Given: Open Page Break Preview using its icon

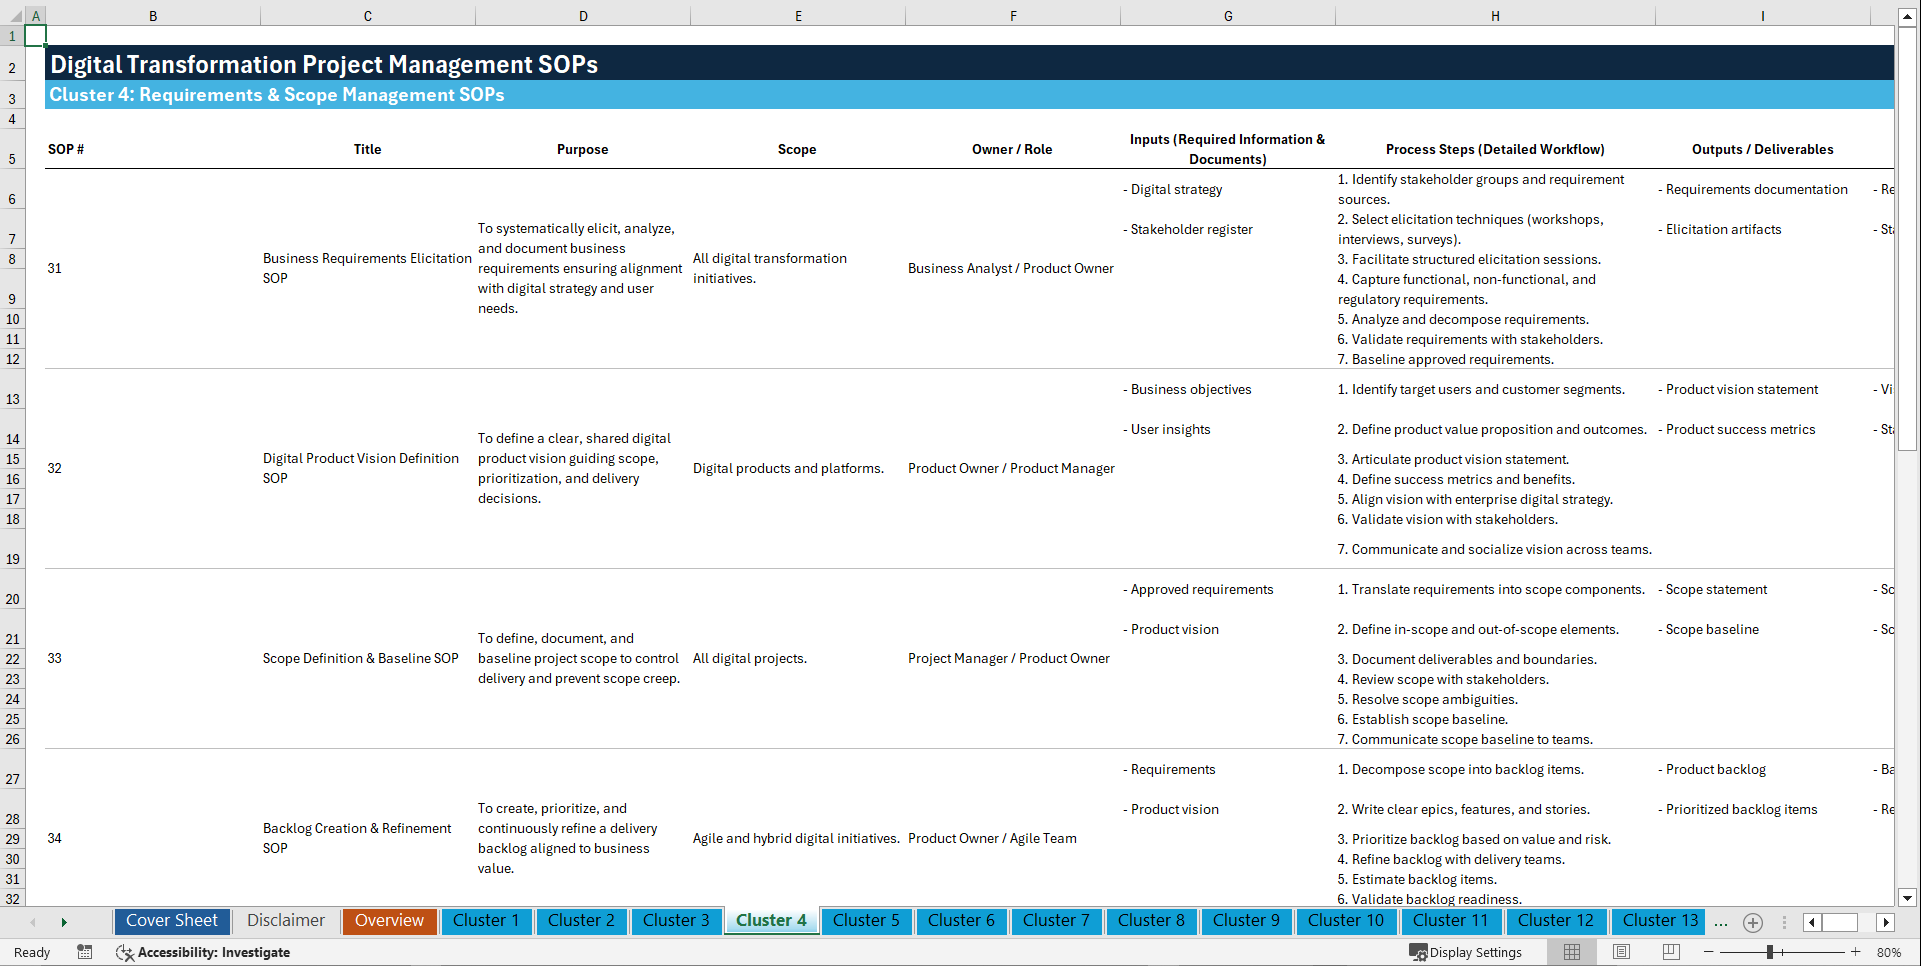Looking at the screenshot, I should 1670,952.
